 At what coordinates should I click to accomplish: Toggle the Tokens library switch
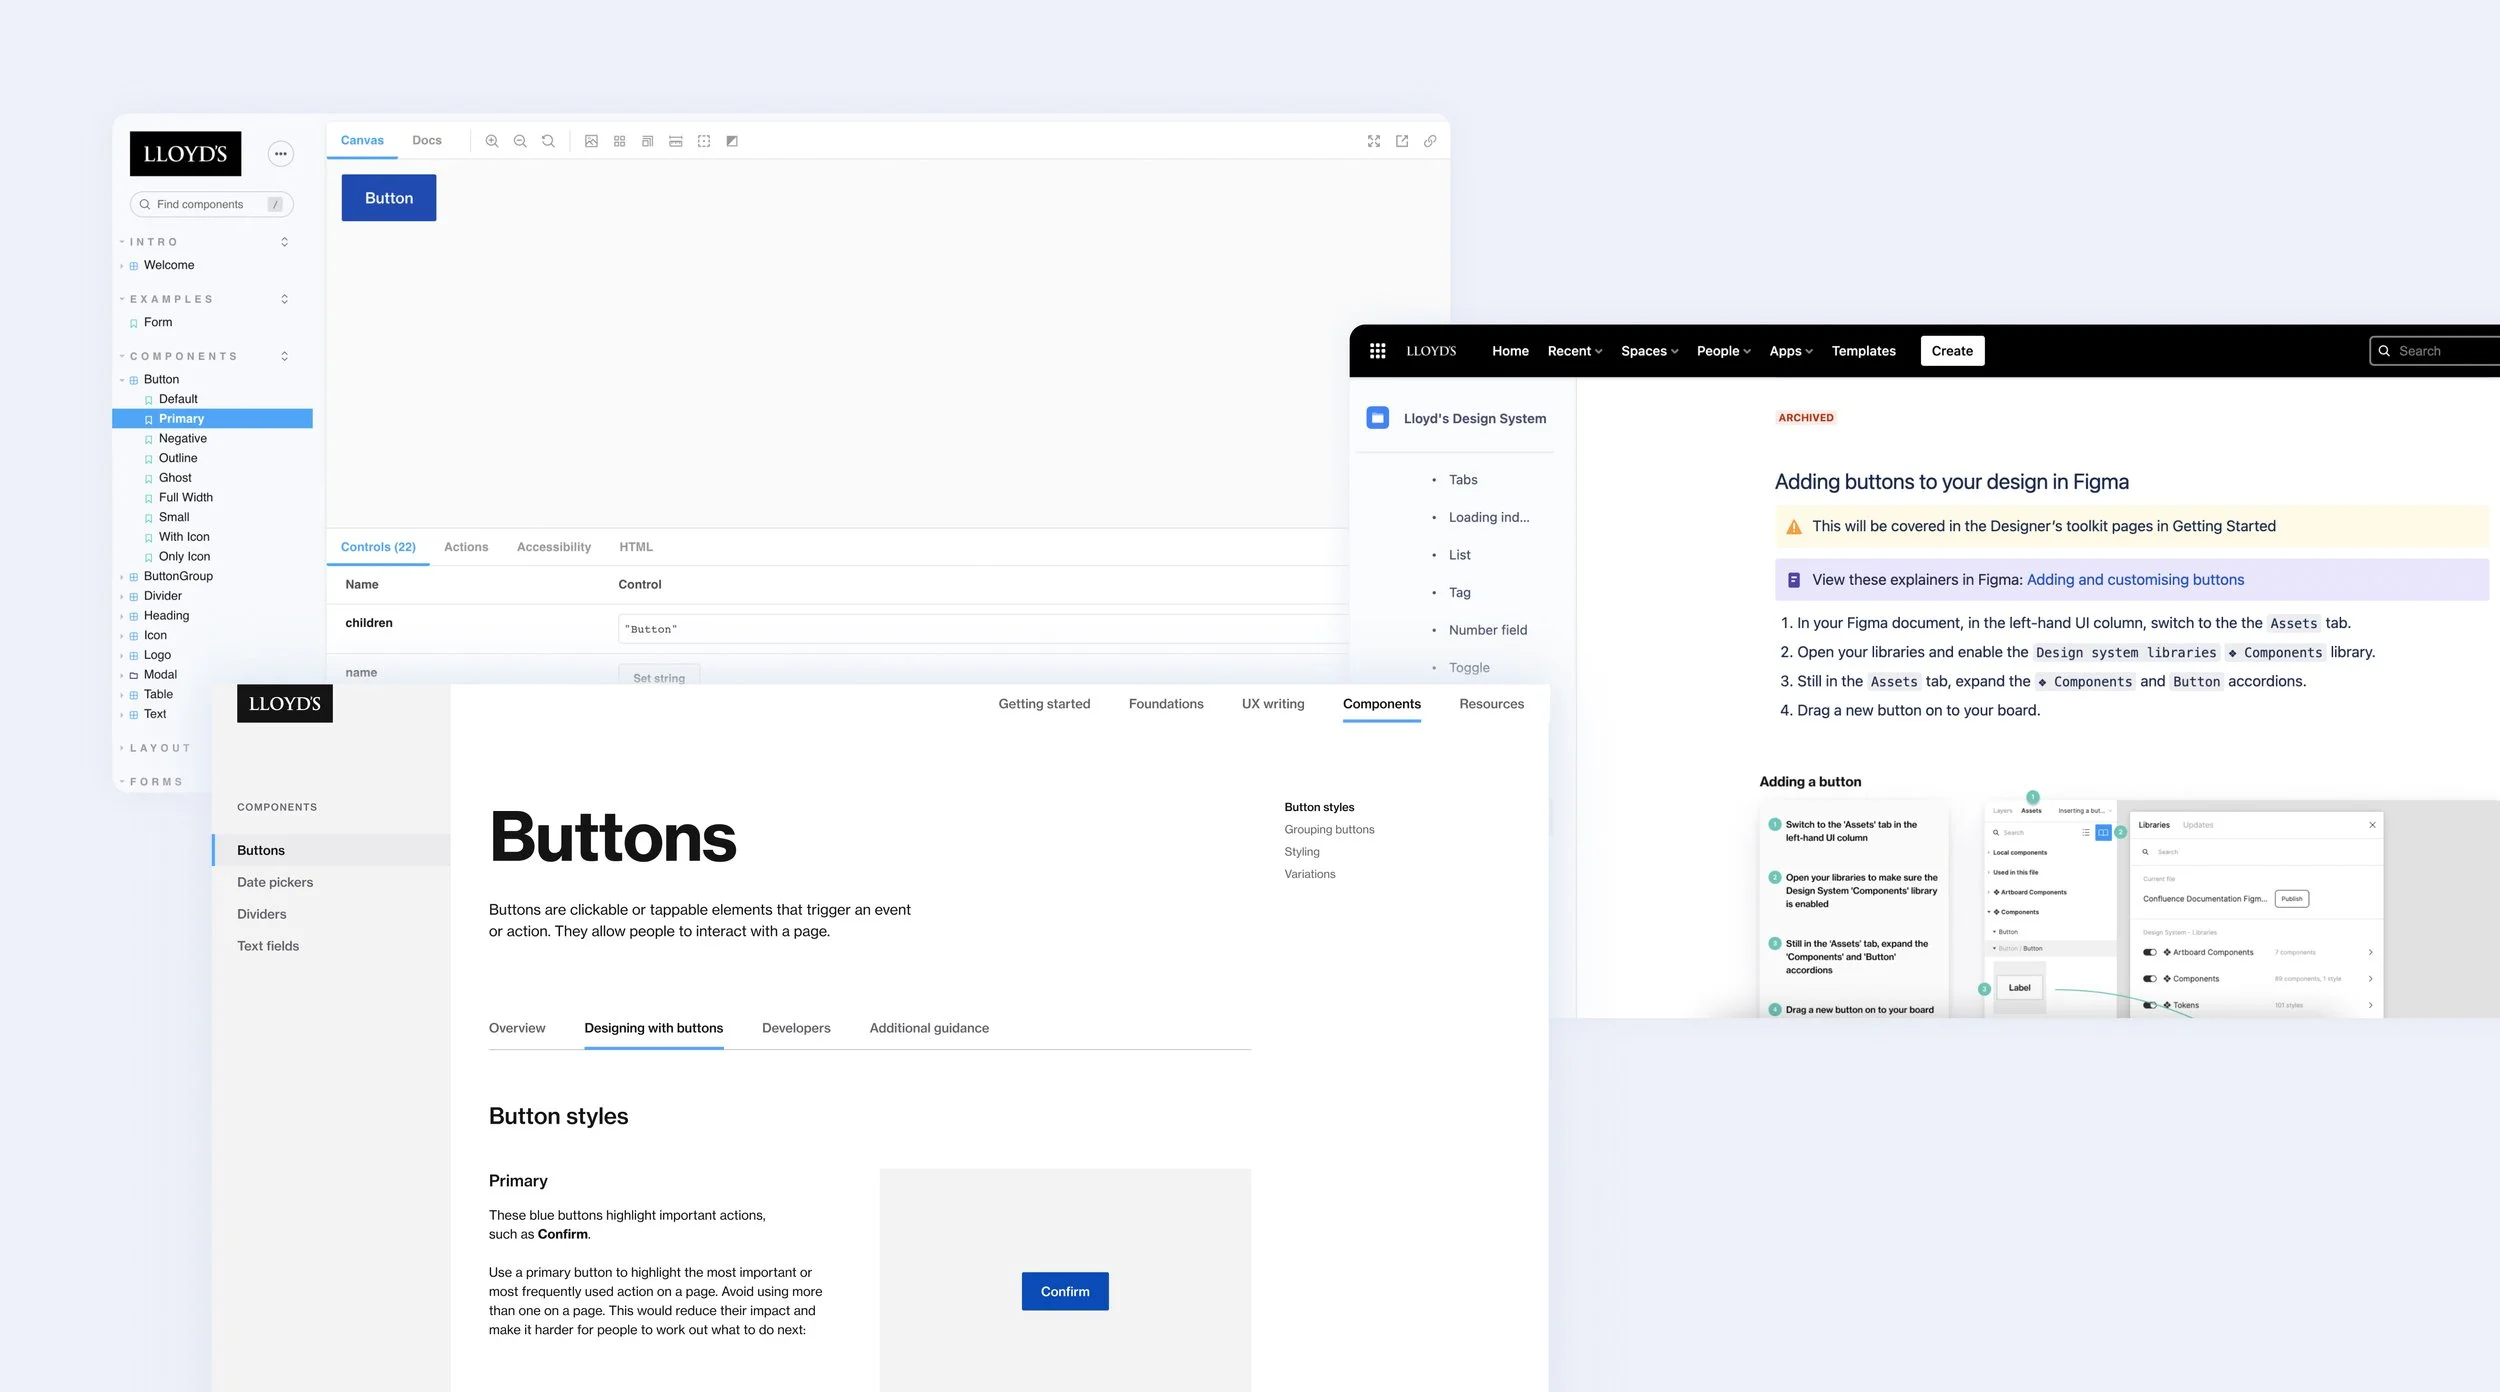[2149, 1005]
